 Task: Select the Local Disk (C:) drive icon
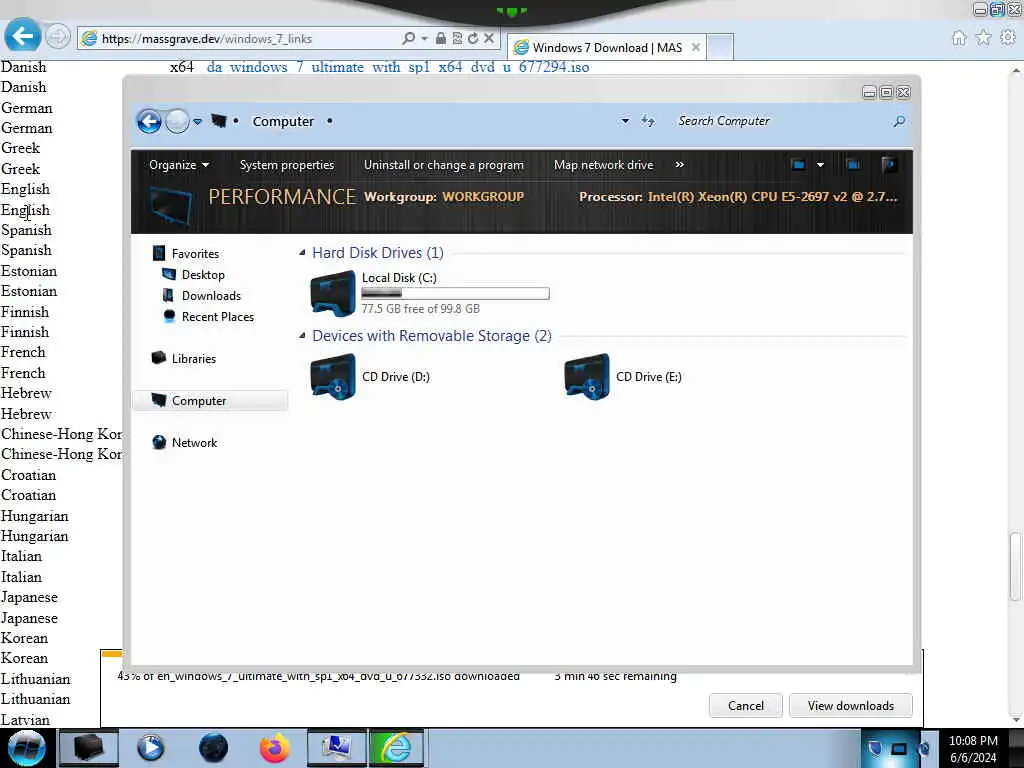pos(333,293)
